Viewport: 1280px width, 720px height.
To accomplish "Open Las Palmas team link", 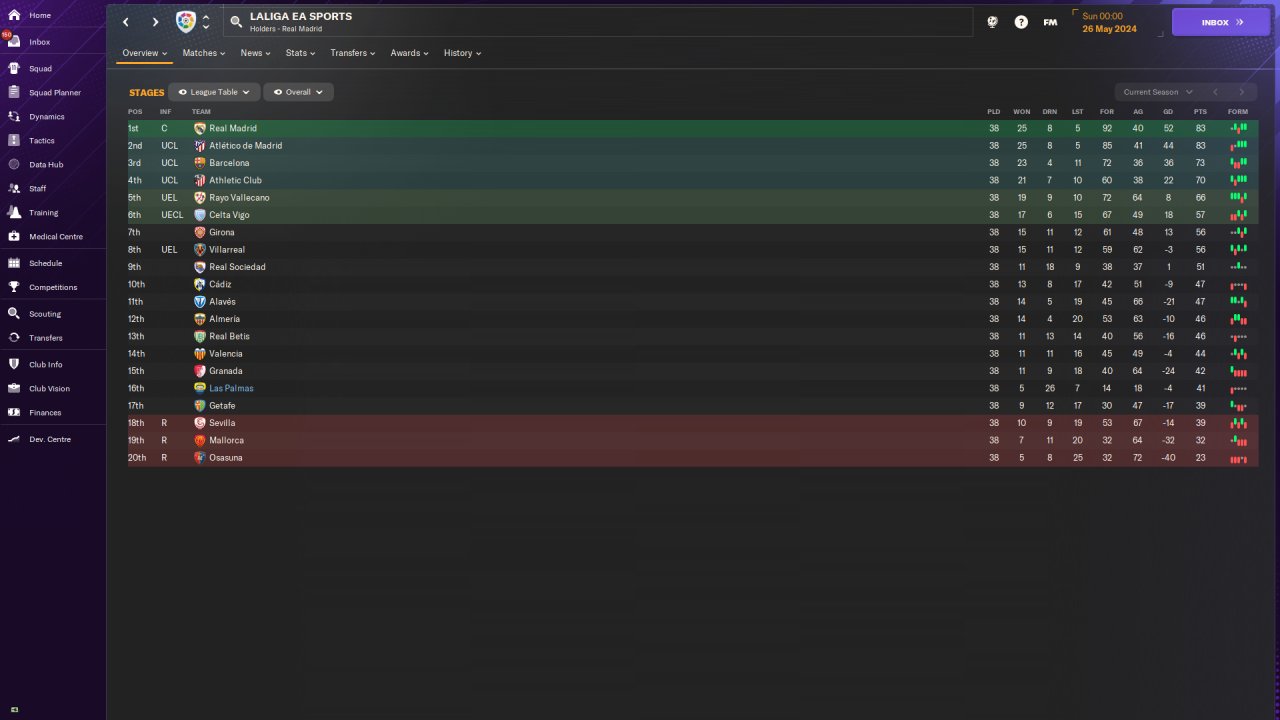I will click(x=231, y=389).
